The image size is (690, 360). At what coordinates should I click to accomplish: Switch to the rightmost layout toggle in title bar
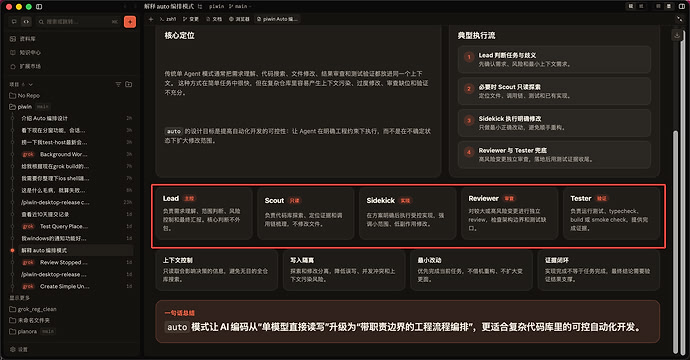pos(669,7)
